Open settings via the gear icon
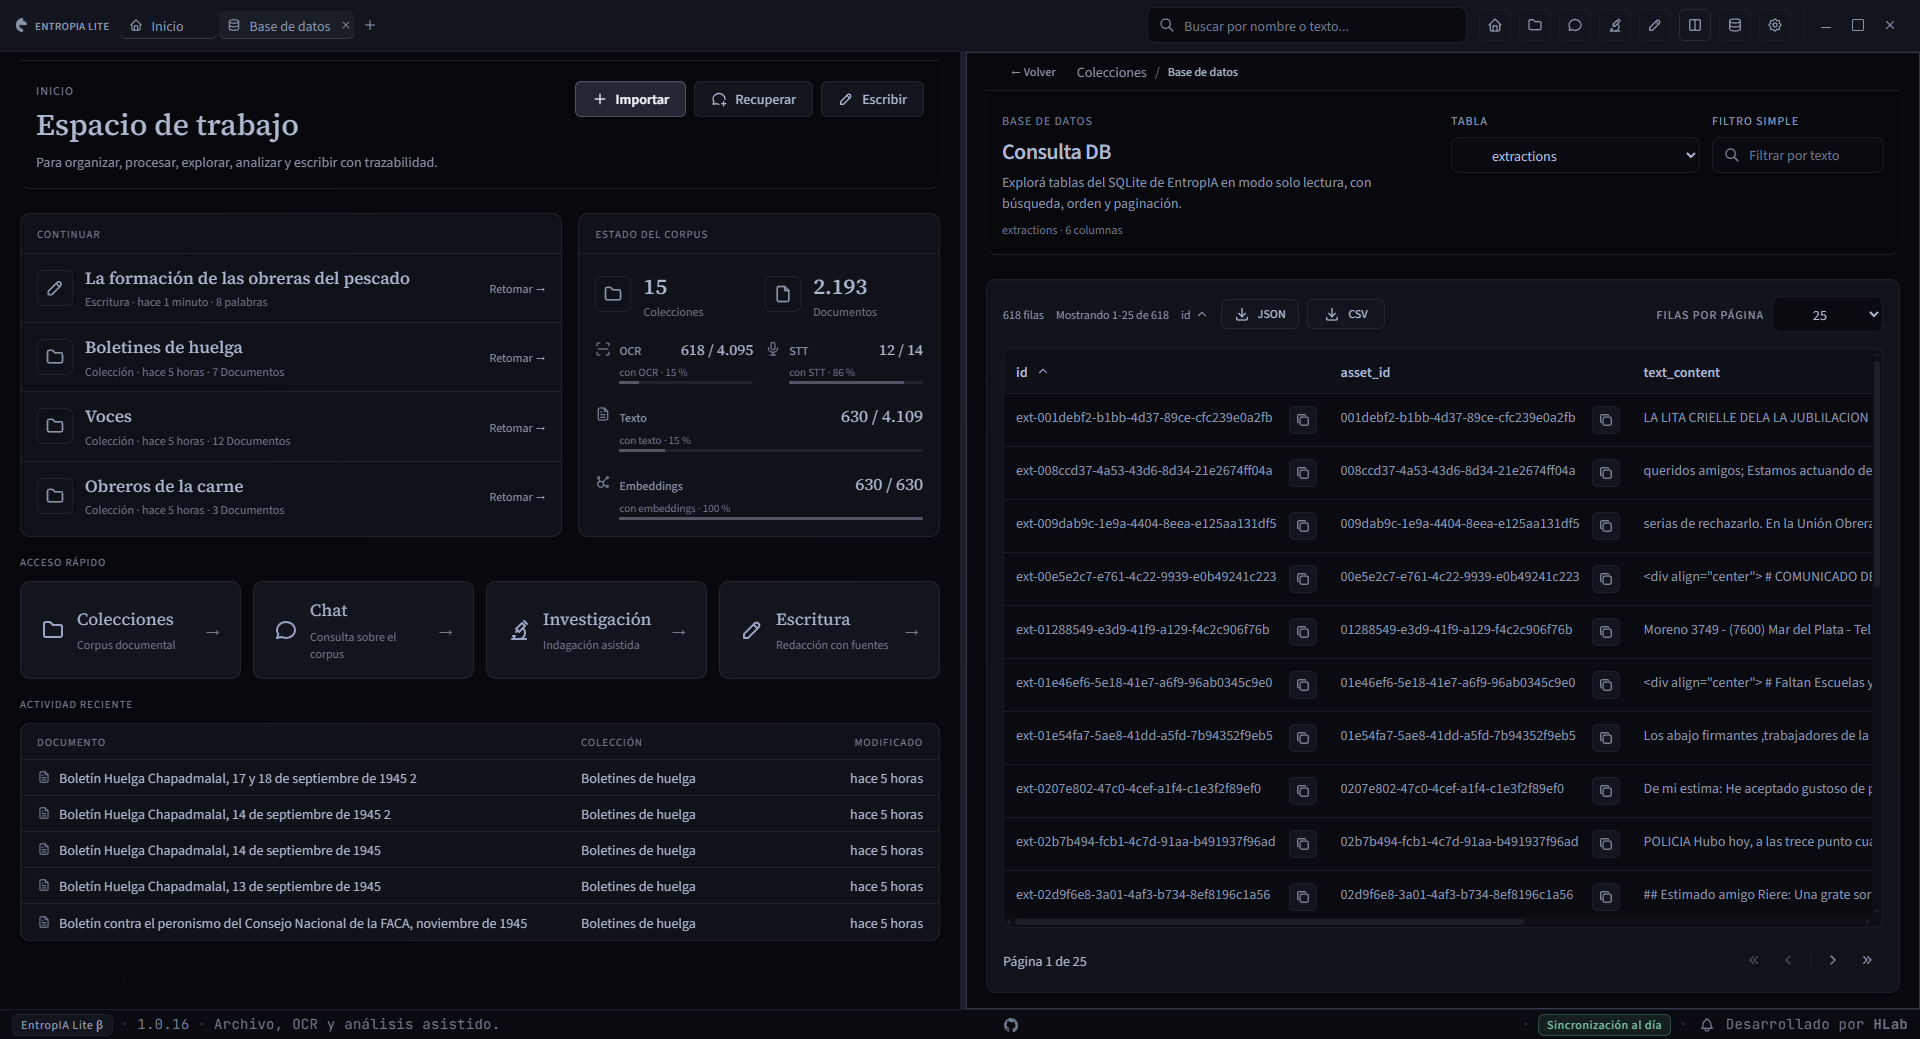This screenshot has width=1920, height=1039. [1775, 26]
